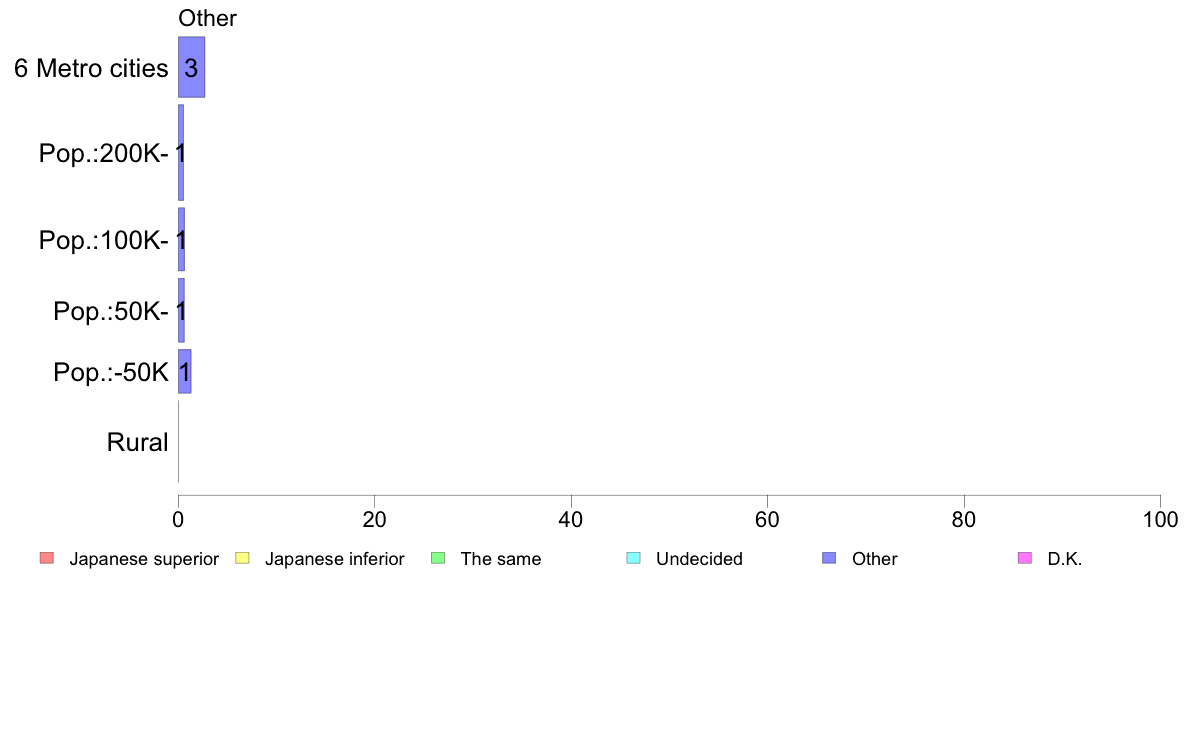Click the cyan Undecided legend swatch
Image resolution: width=1188 pixels, height=736 pixels.
[x=633, y=559]
